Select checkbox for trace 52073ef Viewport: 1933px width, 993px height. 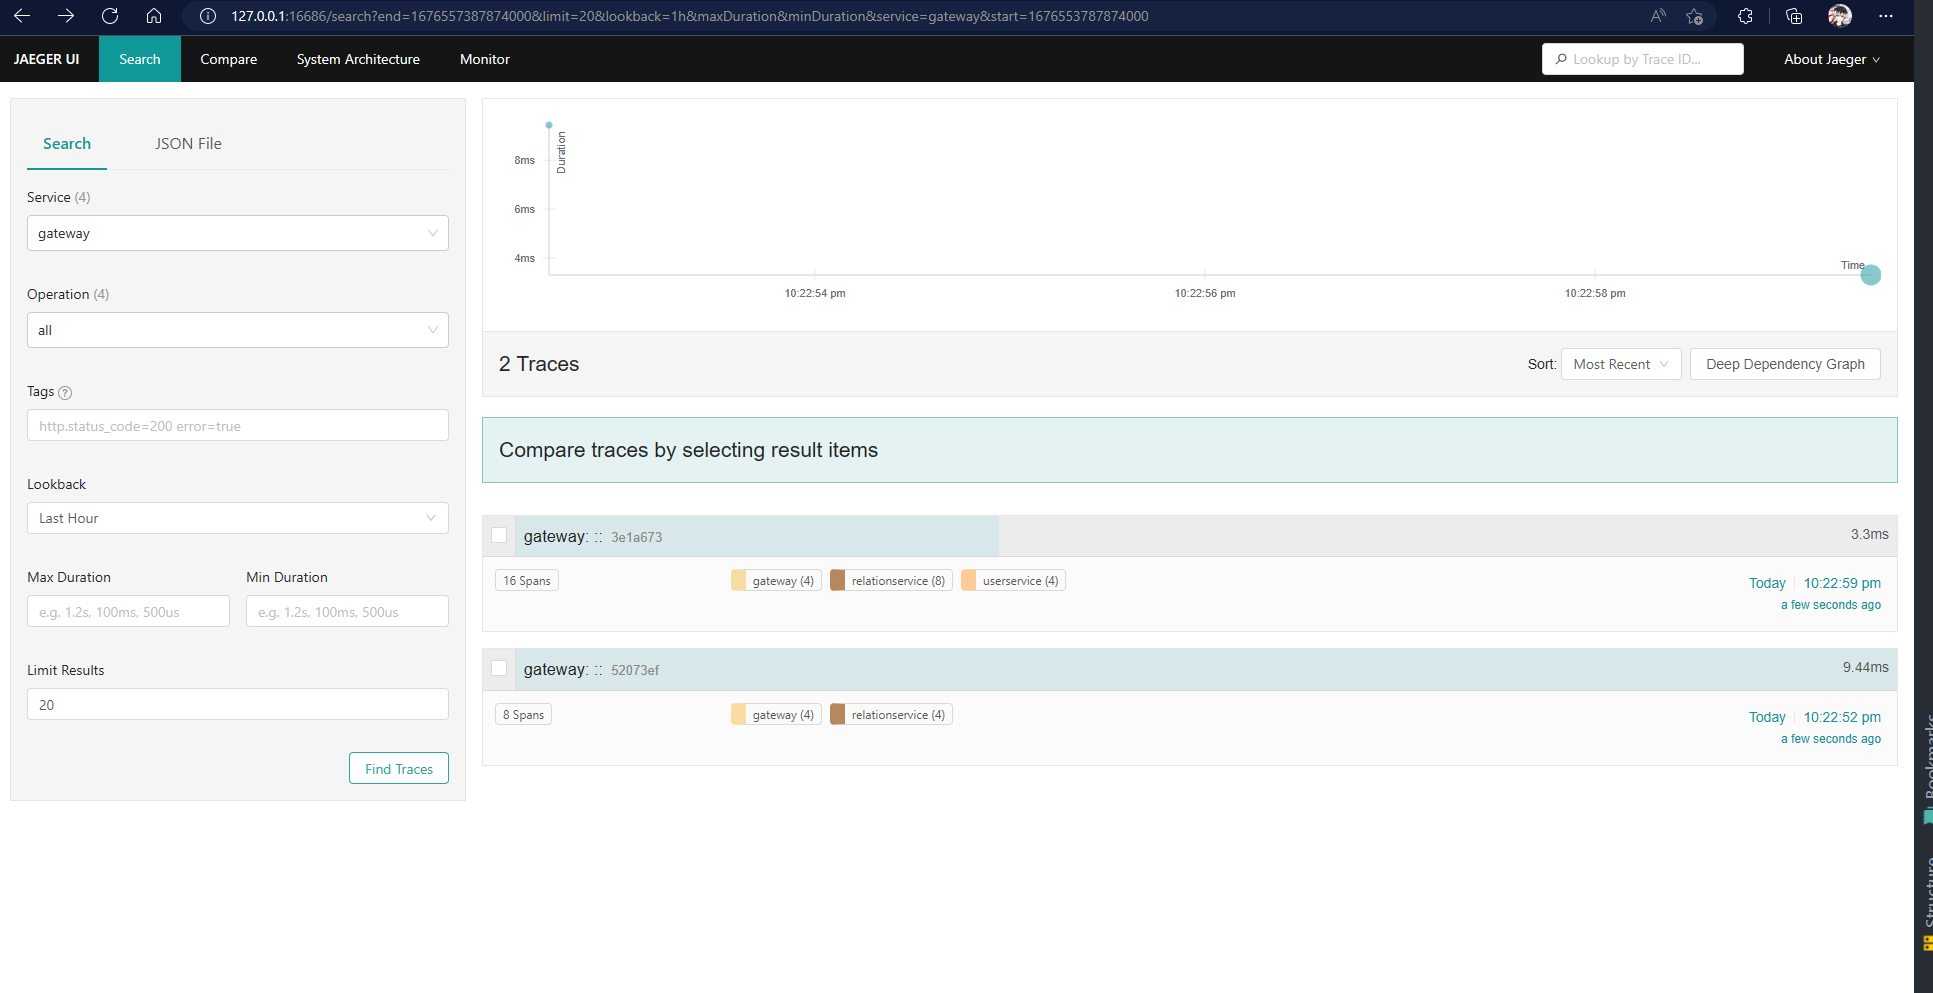click(499, 668)
